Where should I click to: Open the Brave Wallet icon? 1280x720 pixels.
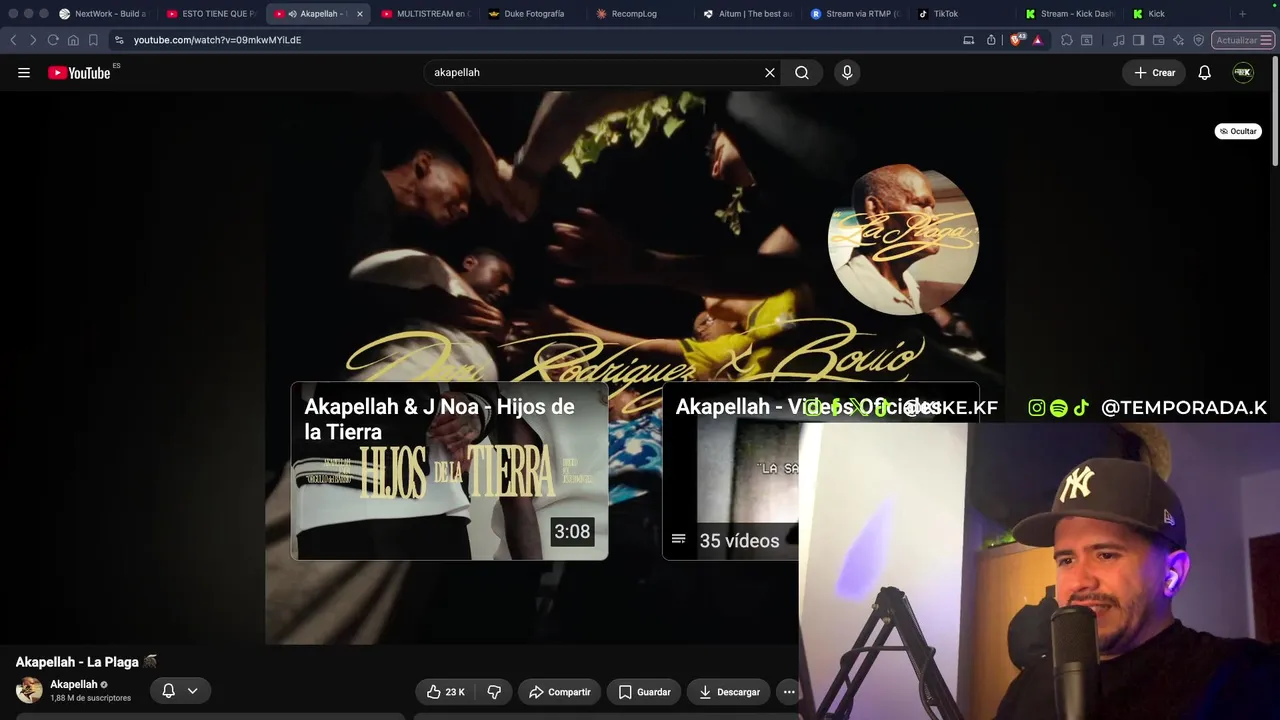coord(1159,40)
